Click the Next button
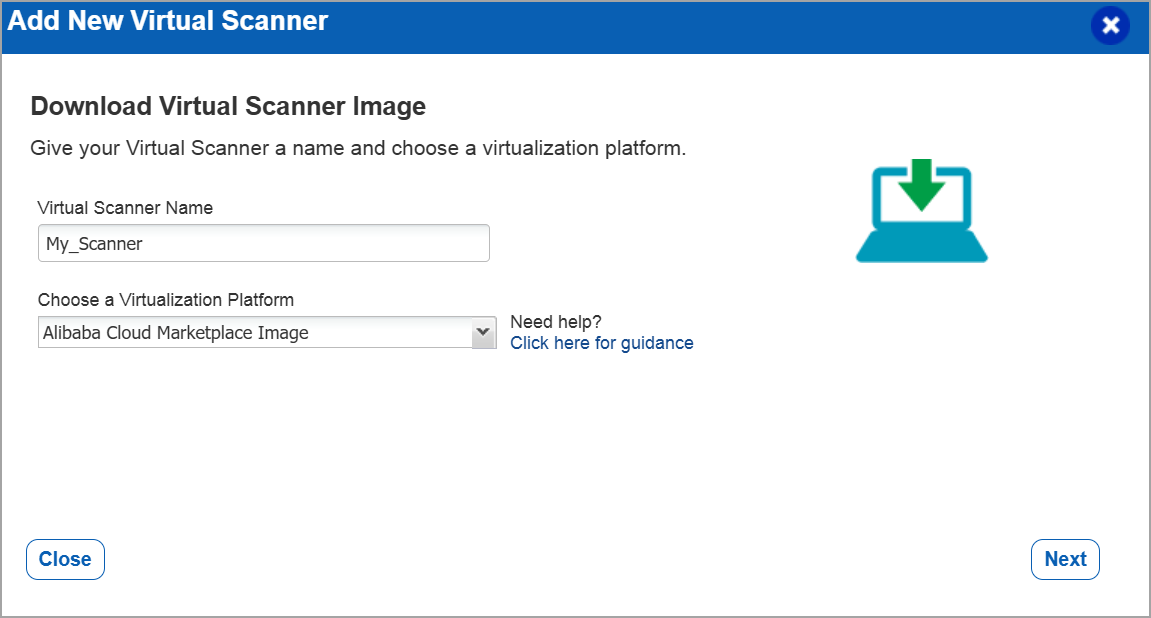Viewport: 1151px width, 618px height. click(1064, 559)
